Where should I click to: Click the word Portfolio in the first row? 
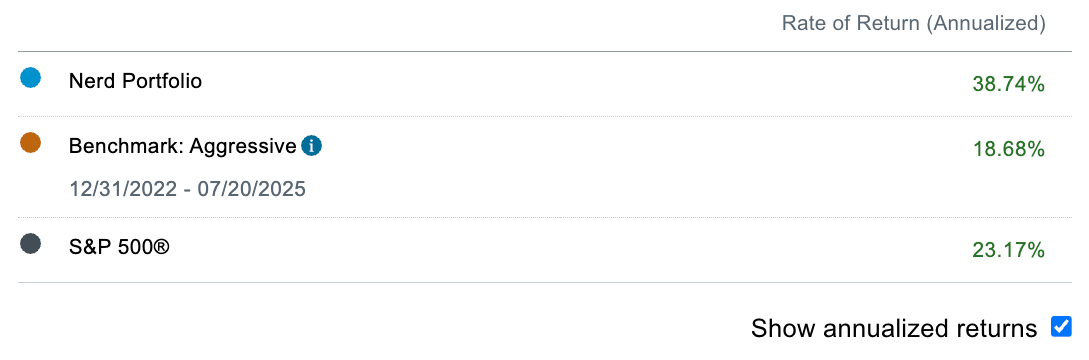(x=162, y=81)
